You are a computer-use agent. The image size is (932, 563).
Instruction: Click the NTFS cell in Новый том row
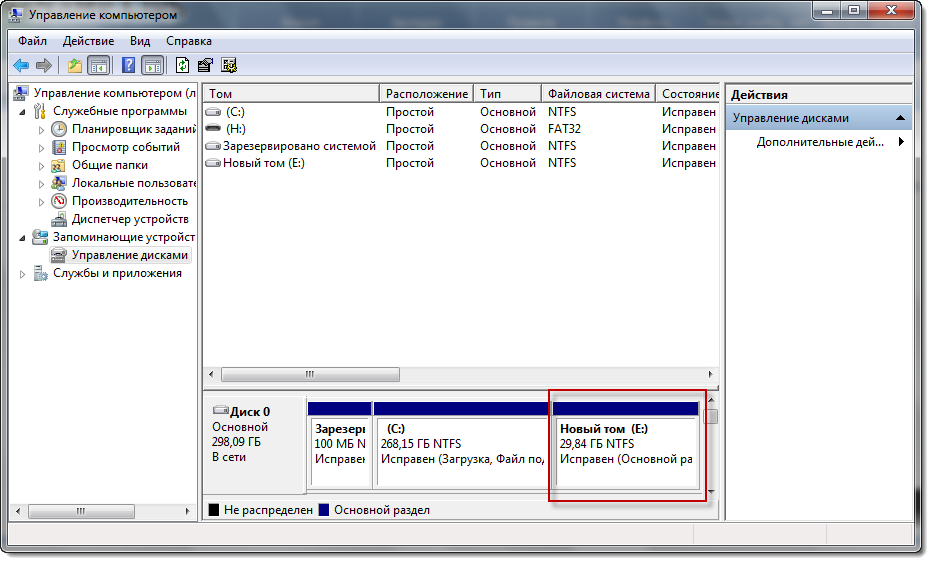pos(562,163)
